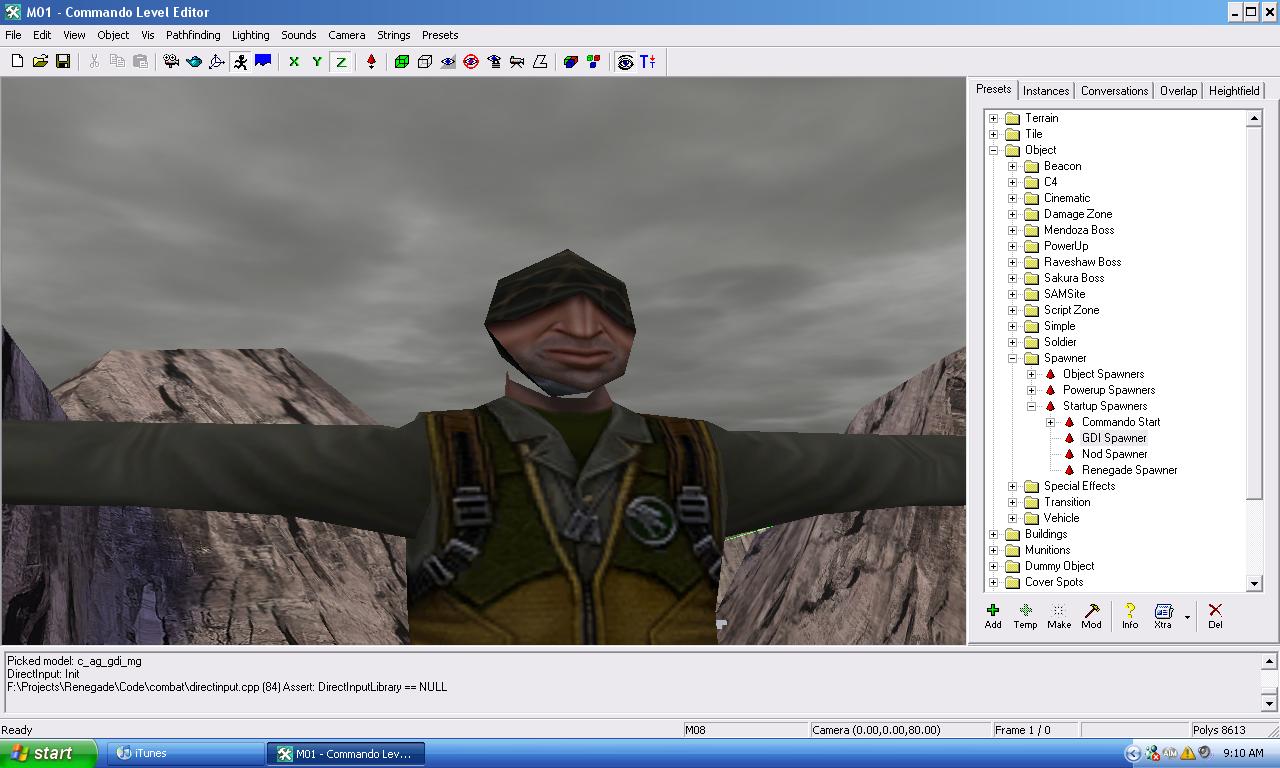Open the Xtra dropdown arrow
Screen dimensions: 1280x768
1187,617
